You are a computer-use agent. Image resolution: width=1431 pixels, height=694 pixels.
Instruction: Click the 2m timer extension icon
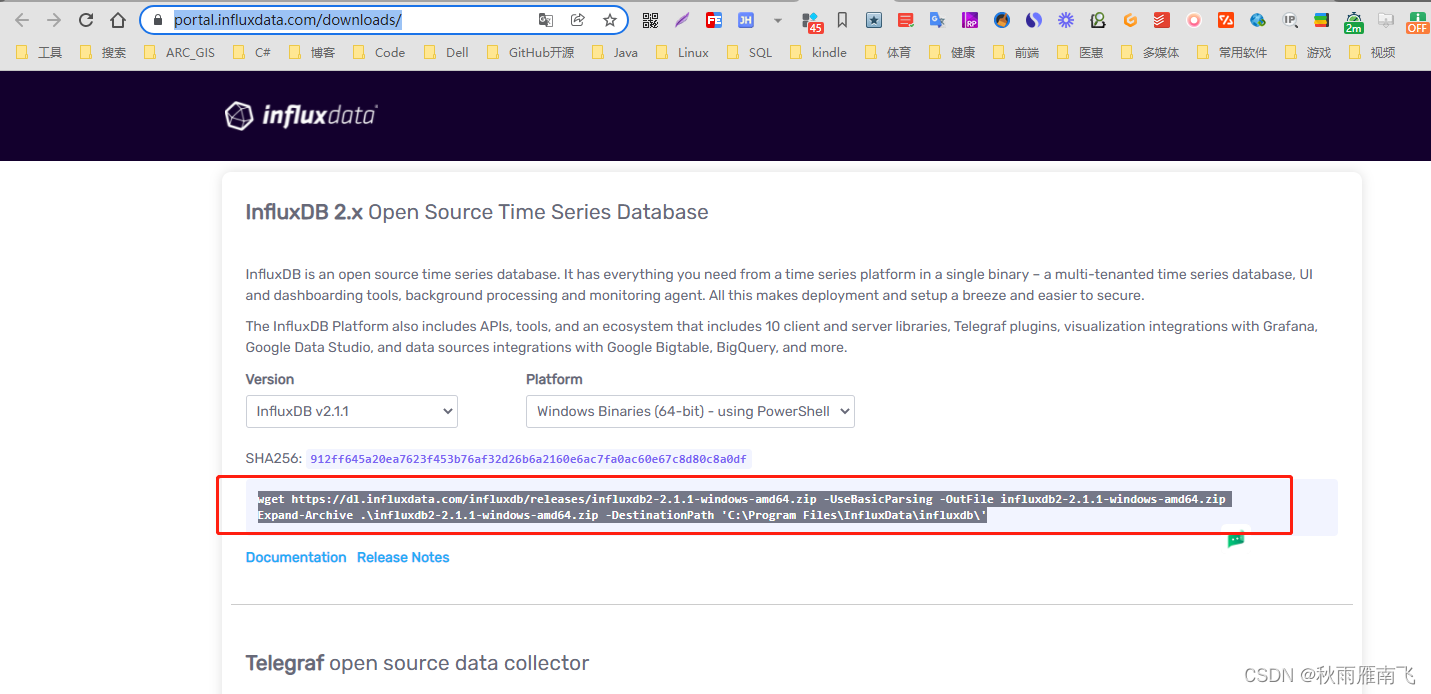(x=1353, y=20)
